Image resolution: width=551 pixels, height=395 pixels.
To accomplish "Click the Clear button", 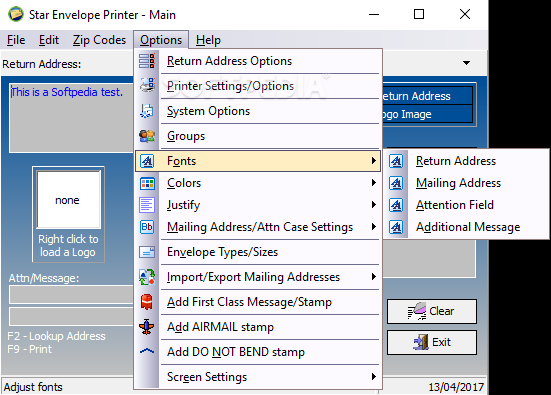I will (432, 311).
